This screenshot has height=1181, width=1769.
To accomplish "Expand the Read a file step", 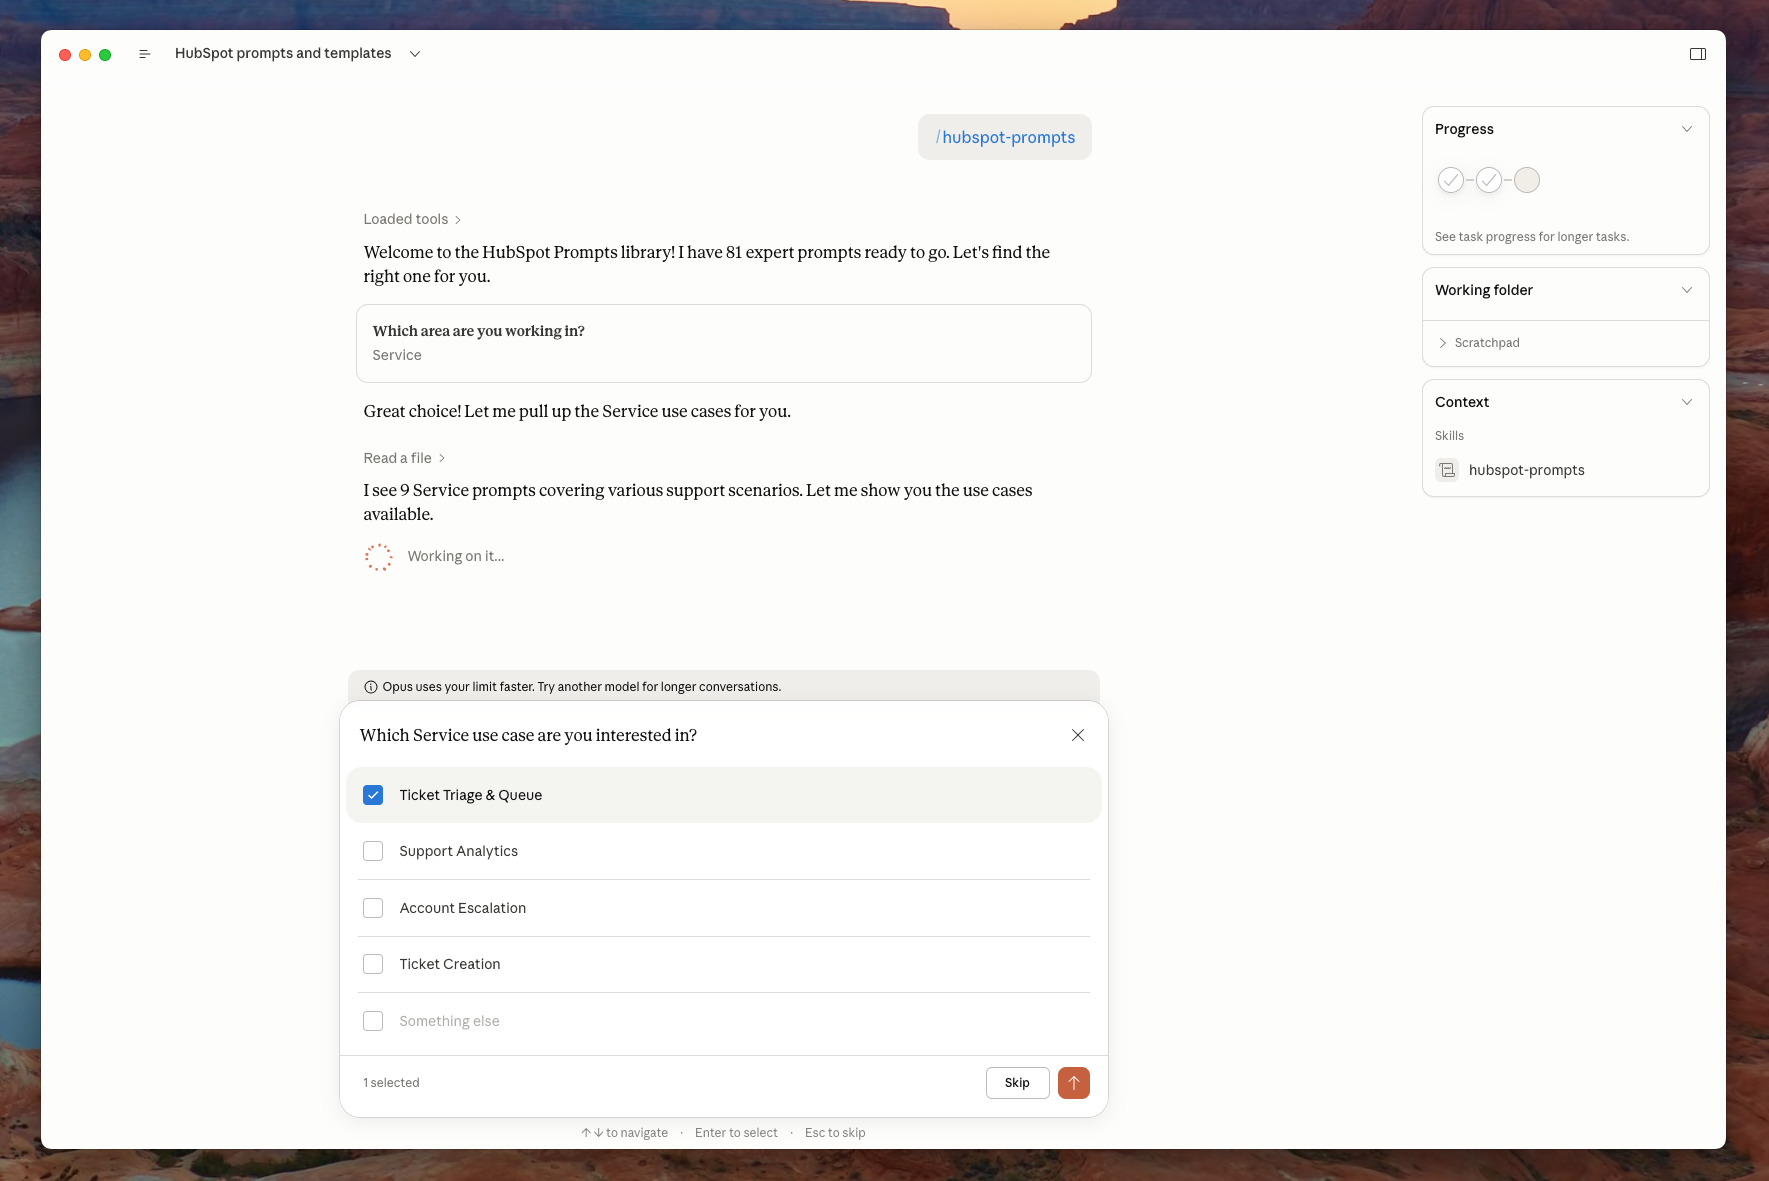I will point(404,458).
